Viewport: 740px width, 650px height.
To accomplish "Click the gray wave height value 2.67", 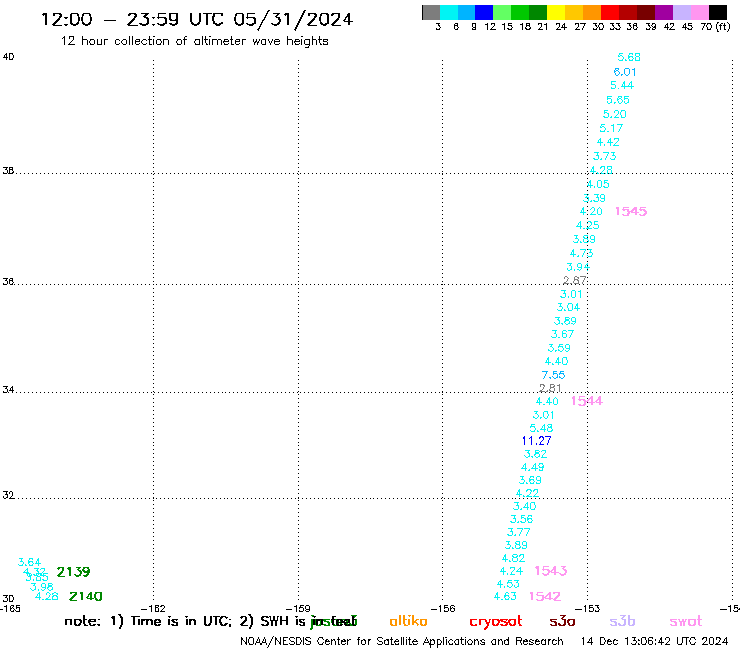I will click(x=574, y=280).
